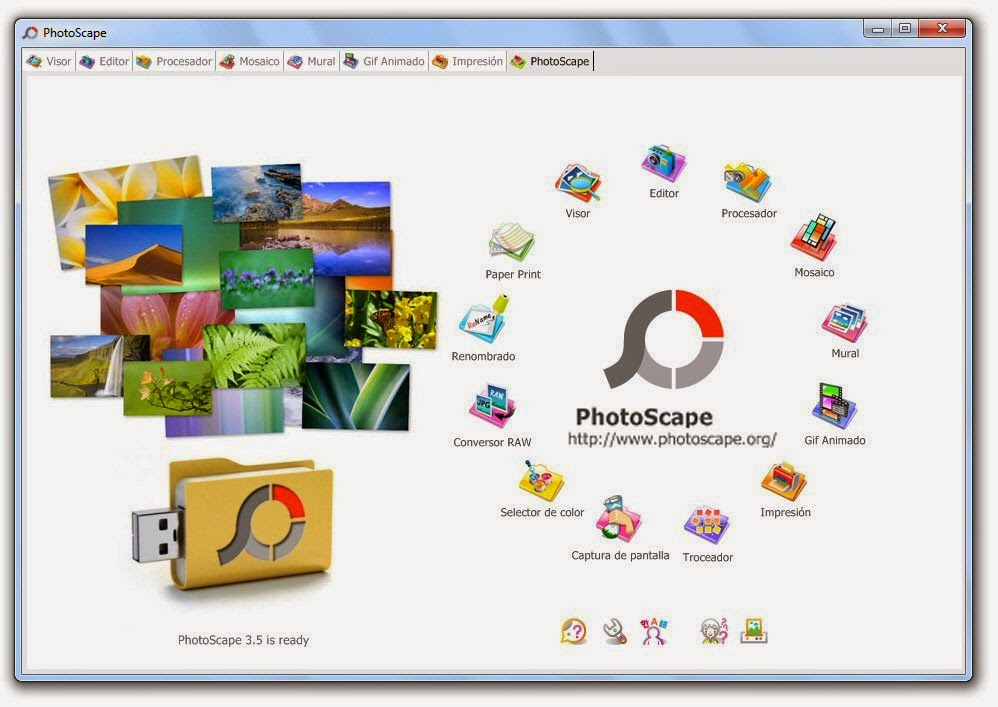This screenshot has height=707, width=998.
Task: Open the Procesador batch tool
Action: click(x=748, y=180)
